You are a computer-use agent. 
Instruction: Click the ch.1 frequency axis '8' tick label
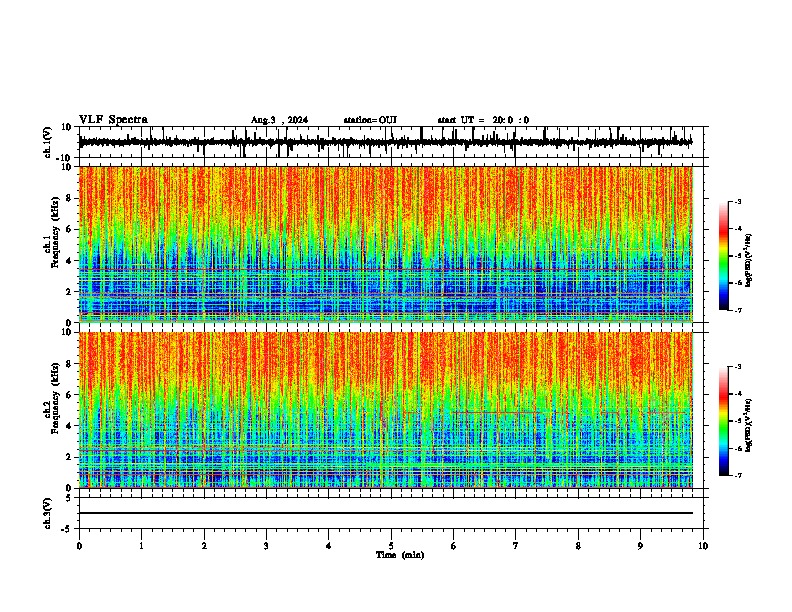click(69, 198)
